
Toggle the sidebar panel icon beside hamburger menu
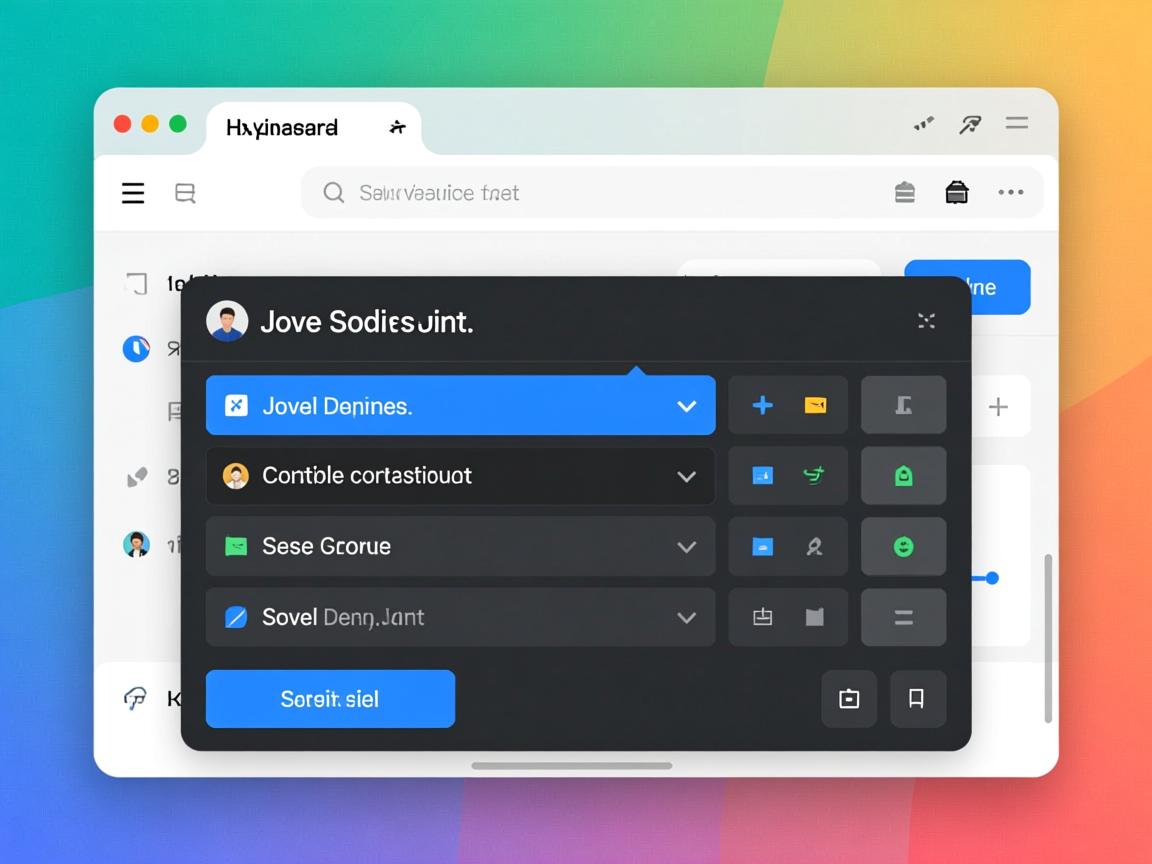coord(185,193)
